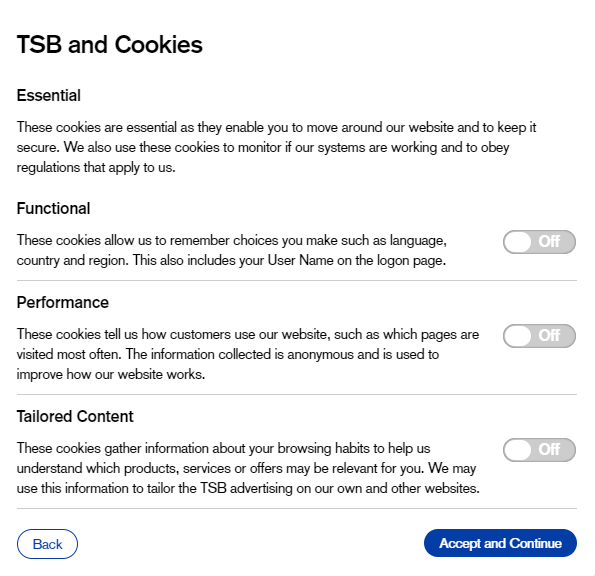Click the Essential cookies description paragraph
The height and width of the screenshot is (576, 595).
(x=276, y=147)
